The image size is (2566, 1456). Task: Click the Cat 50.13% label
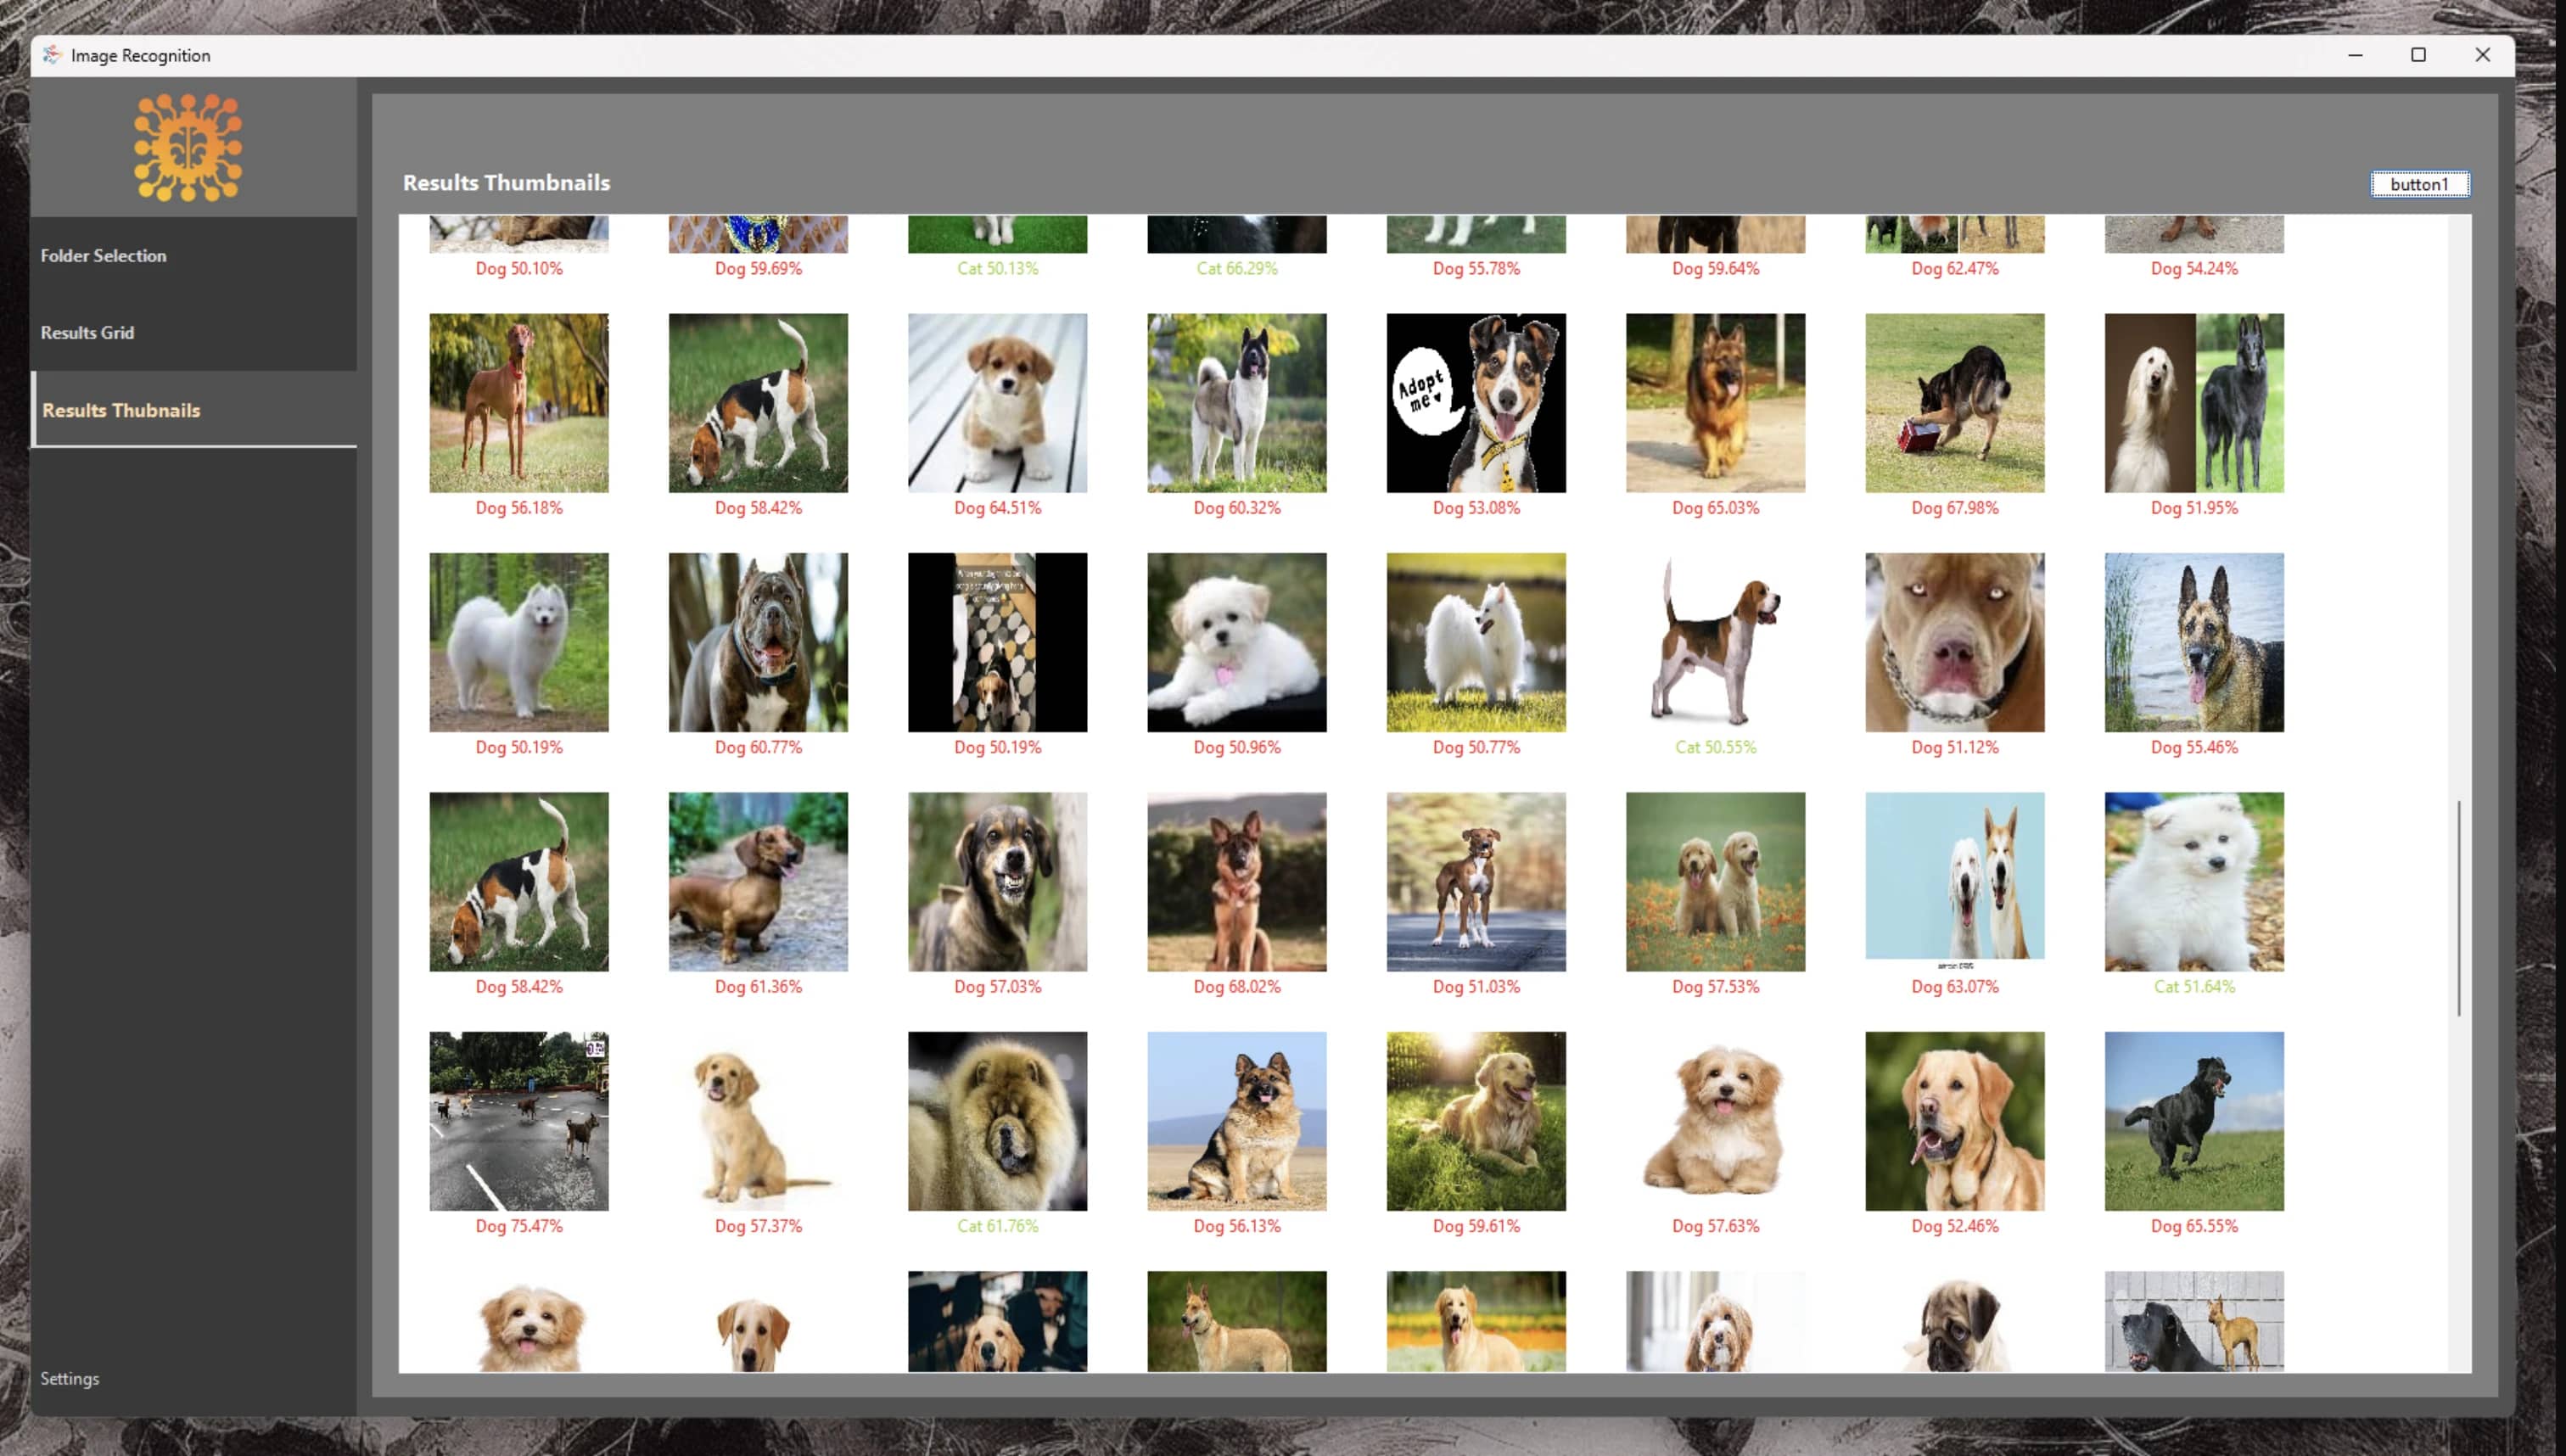997,268
